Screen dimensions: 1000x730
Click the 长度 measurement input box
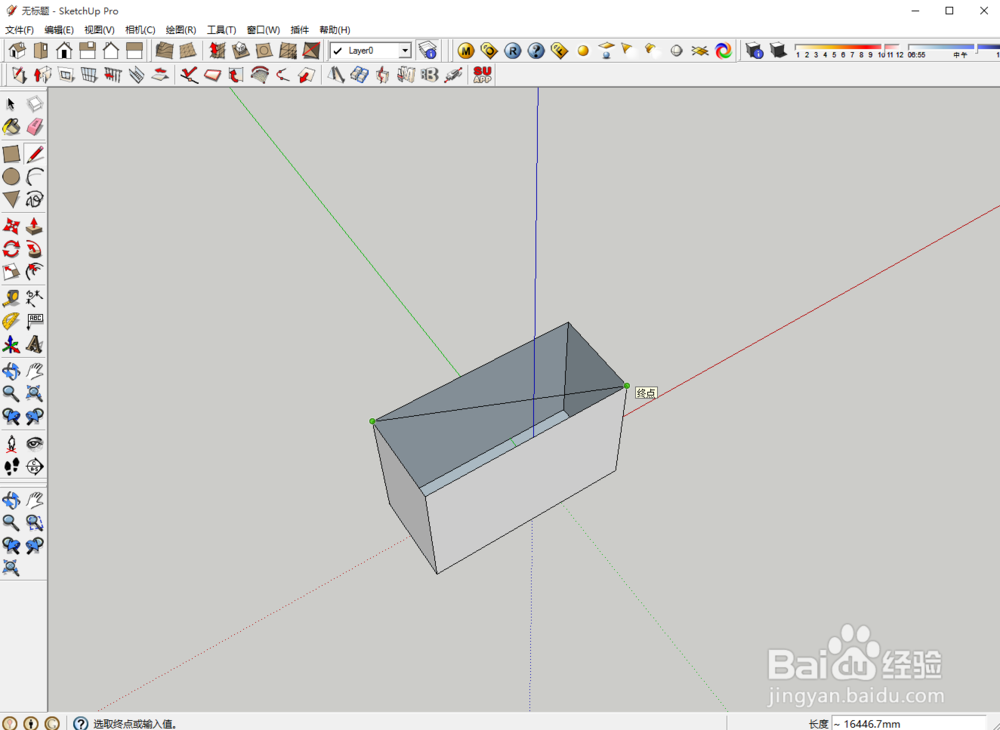pyautogui.click(x=909, y=724)
